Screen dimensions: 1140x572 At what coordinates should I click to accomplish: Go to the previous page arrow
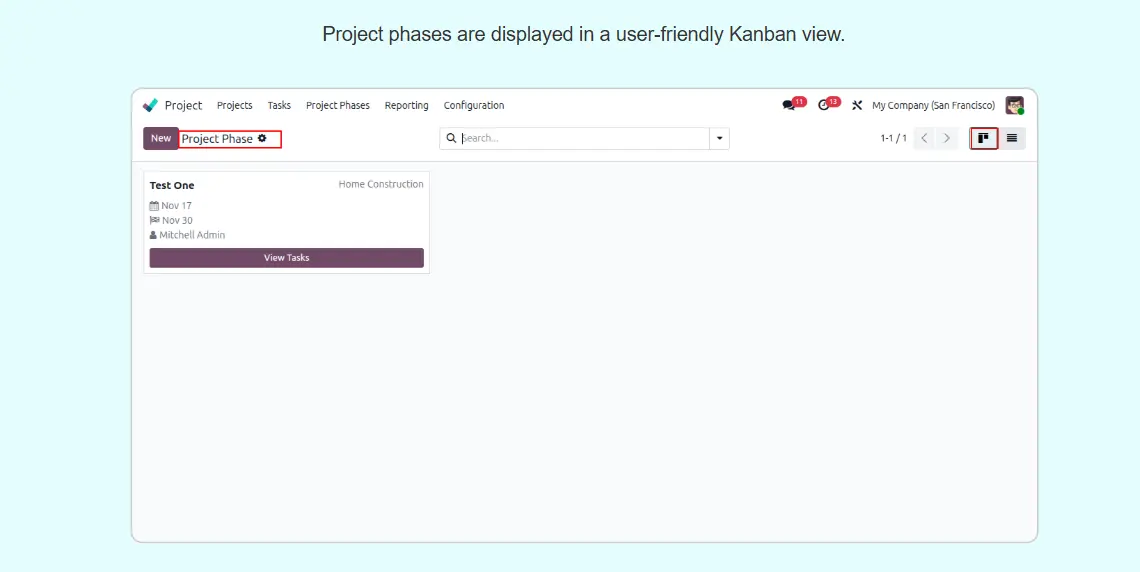(x=924, y=138)
